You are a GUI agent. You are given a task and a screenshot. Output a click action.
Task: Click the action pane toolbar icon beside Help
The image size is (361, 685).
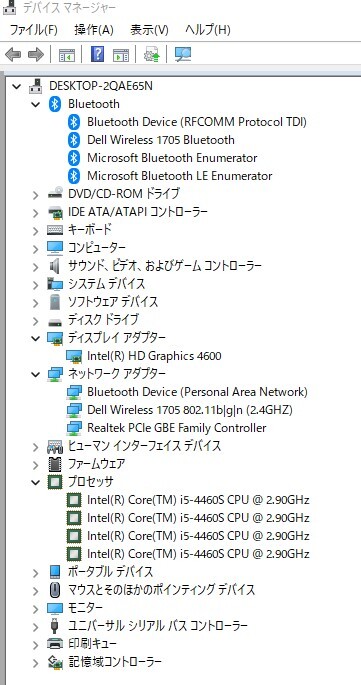[x=121, y=55]
